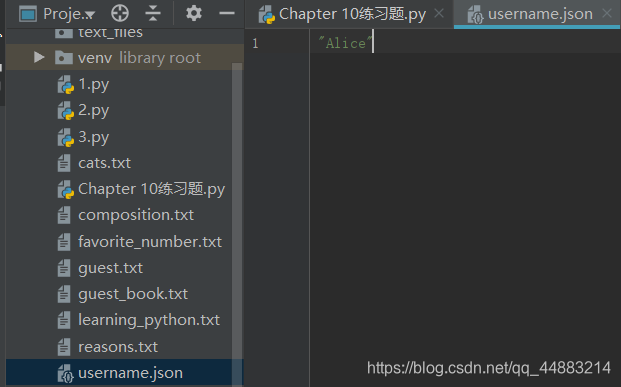Click the Python icon beside 2.py

click(x=65, y=111)
